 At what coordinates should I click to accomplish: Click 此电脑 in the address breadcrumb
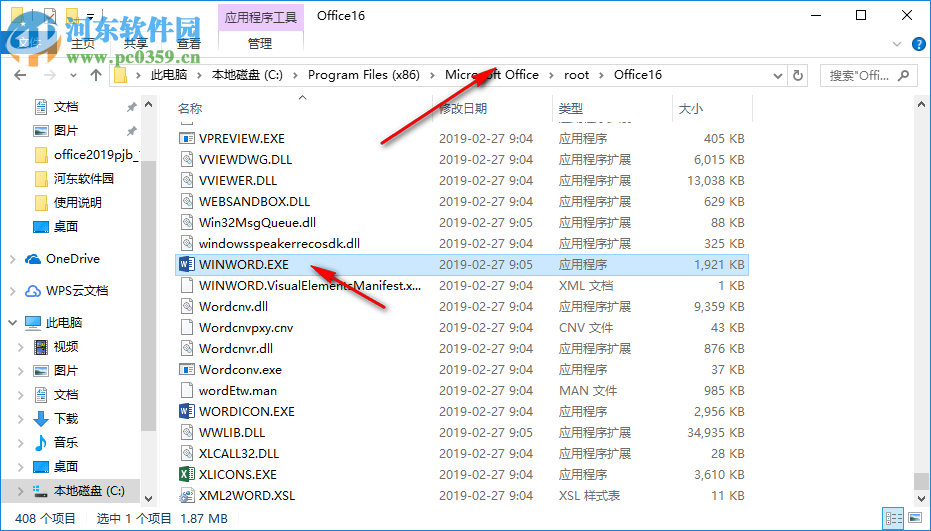coord(169,75)
